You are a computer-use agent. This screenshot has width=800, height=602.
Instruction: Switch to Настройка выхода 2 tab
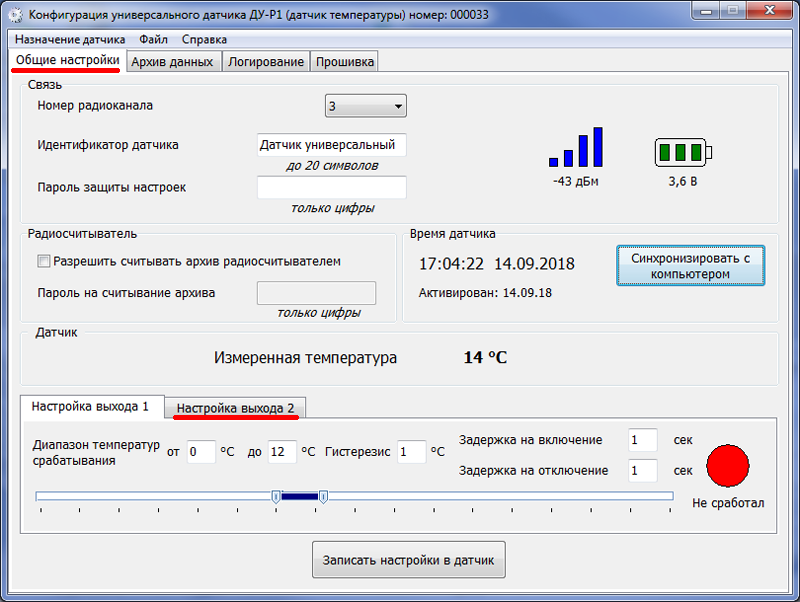(x=235, y=408)
